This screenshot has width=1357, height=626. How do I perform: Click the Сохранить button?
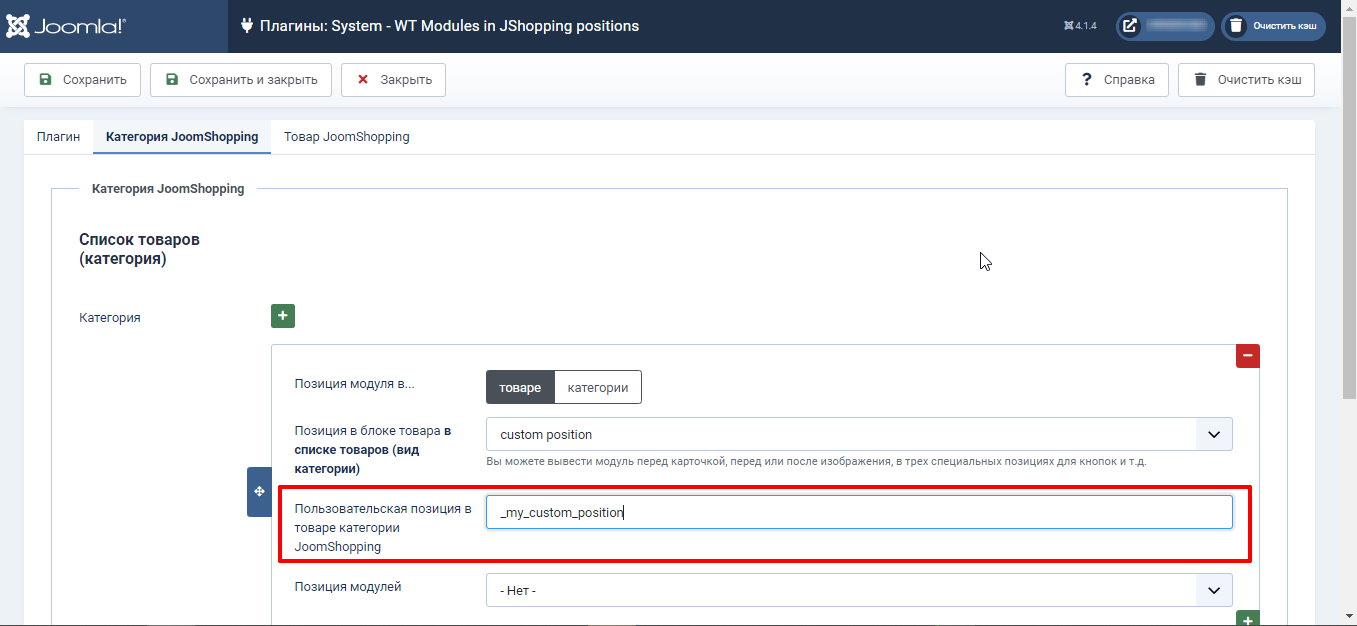tap(82, 80)
